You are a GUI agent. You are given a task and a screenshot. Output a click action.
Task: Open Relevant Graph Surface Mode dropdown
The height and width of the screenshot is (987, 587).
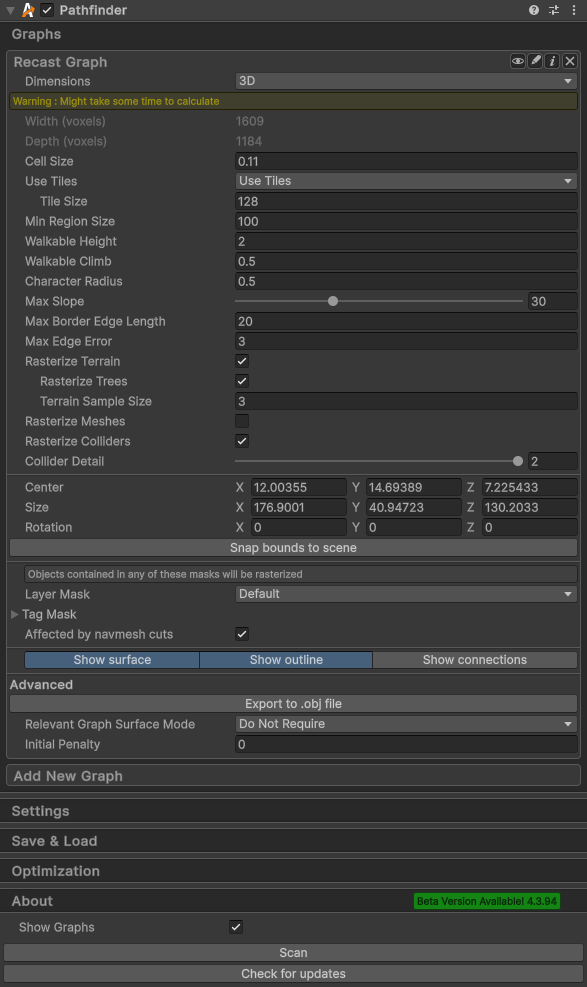pyautogui.click(x=406, y=724)
